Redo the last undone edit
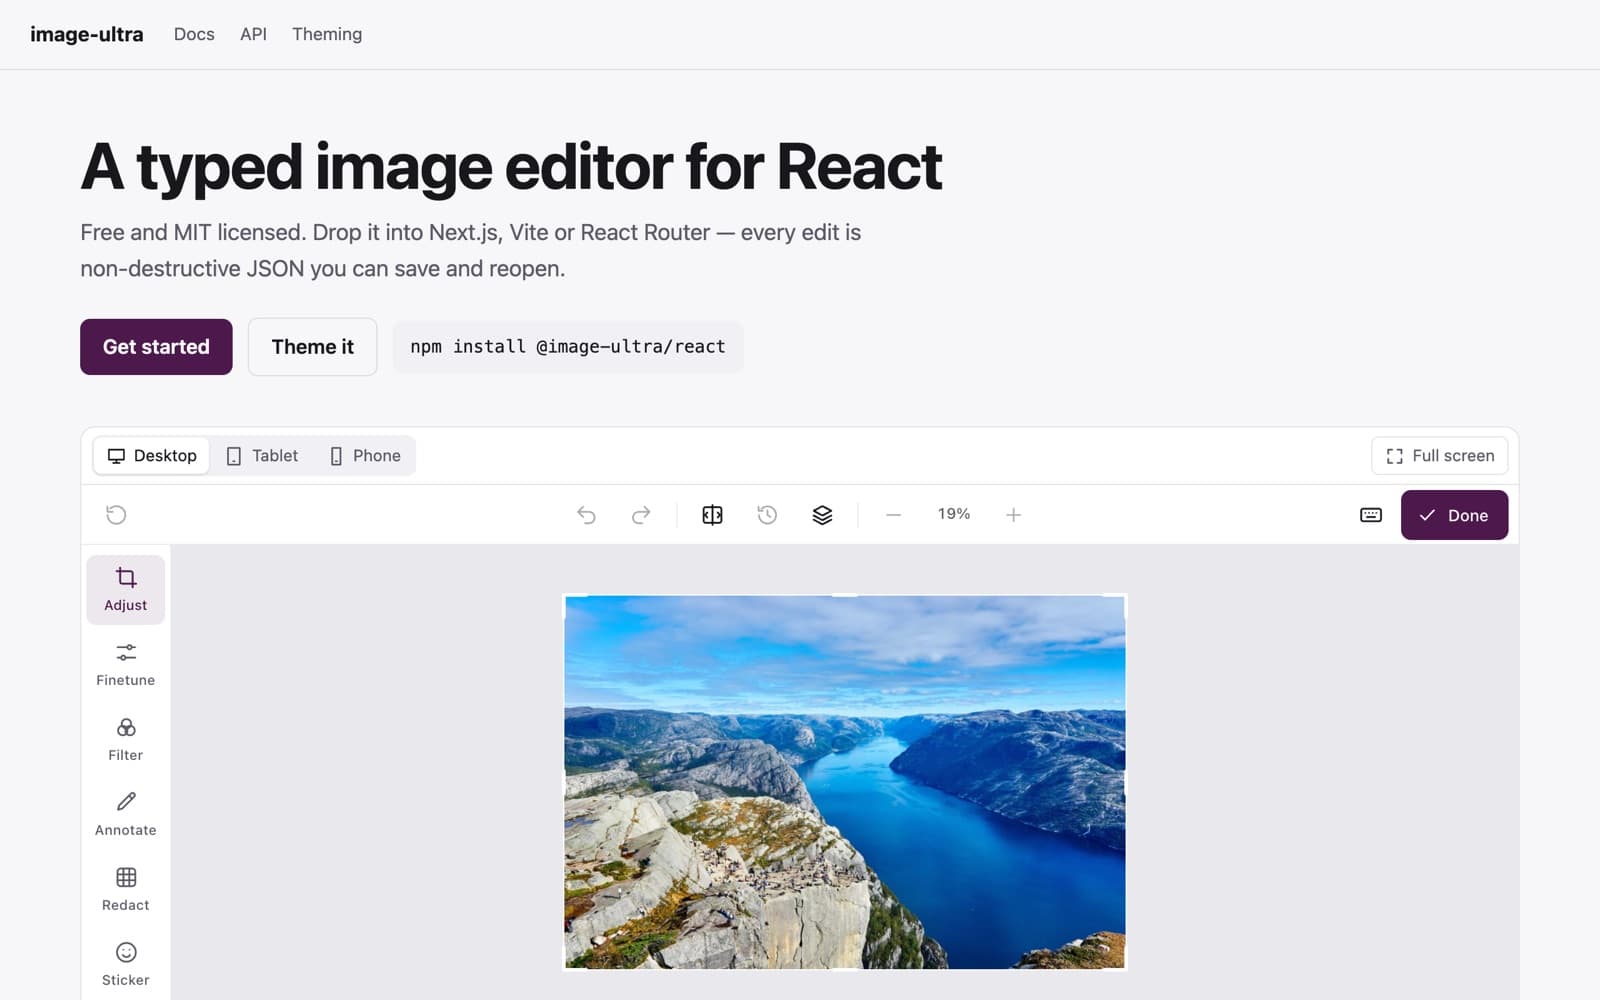 tap(641, 515)
